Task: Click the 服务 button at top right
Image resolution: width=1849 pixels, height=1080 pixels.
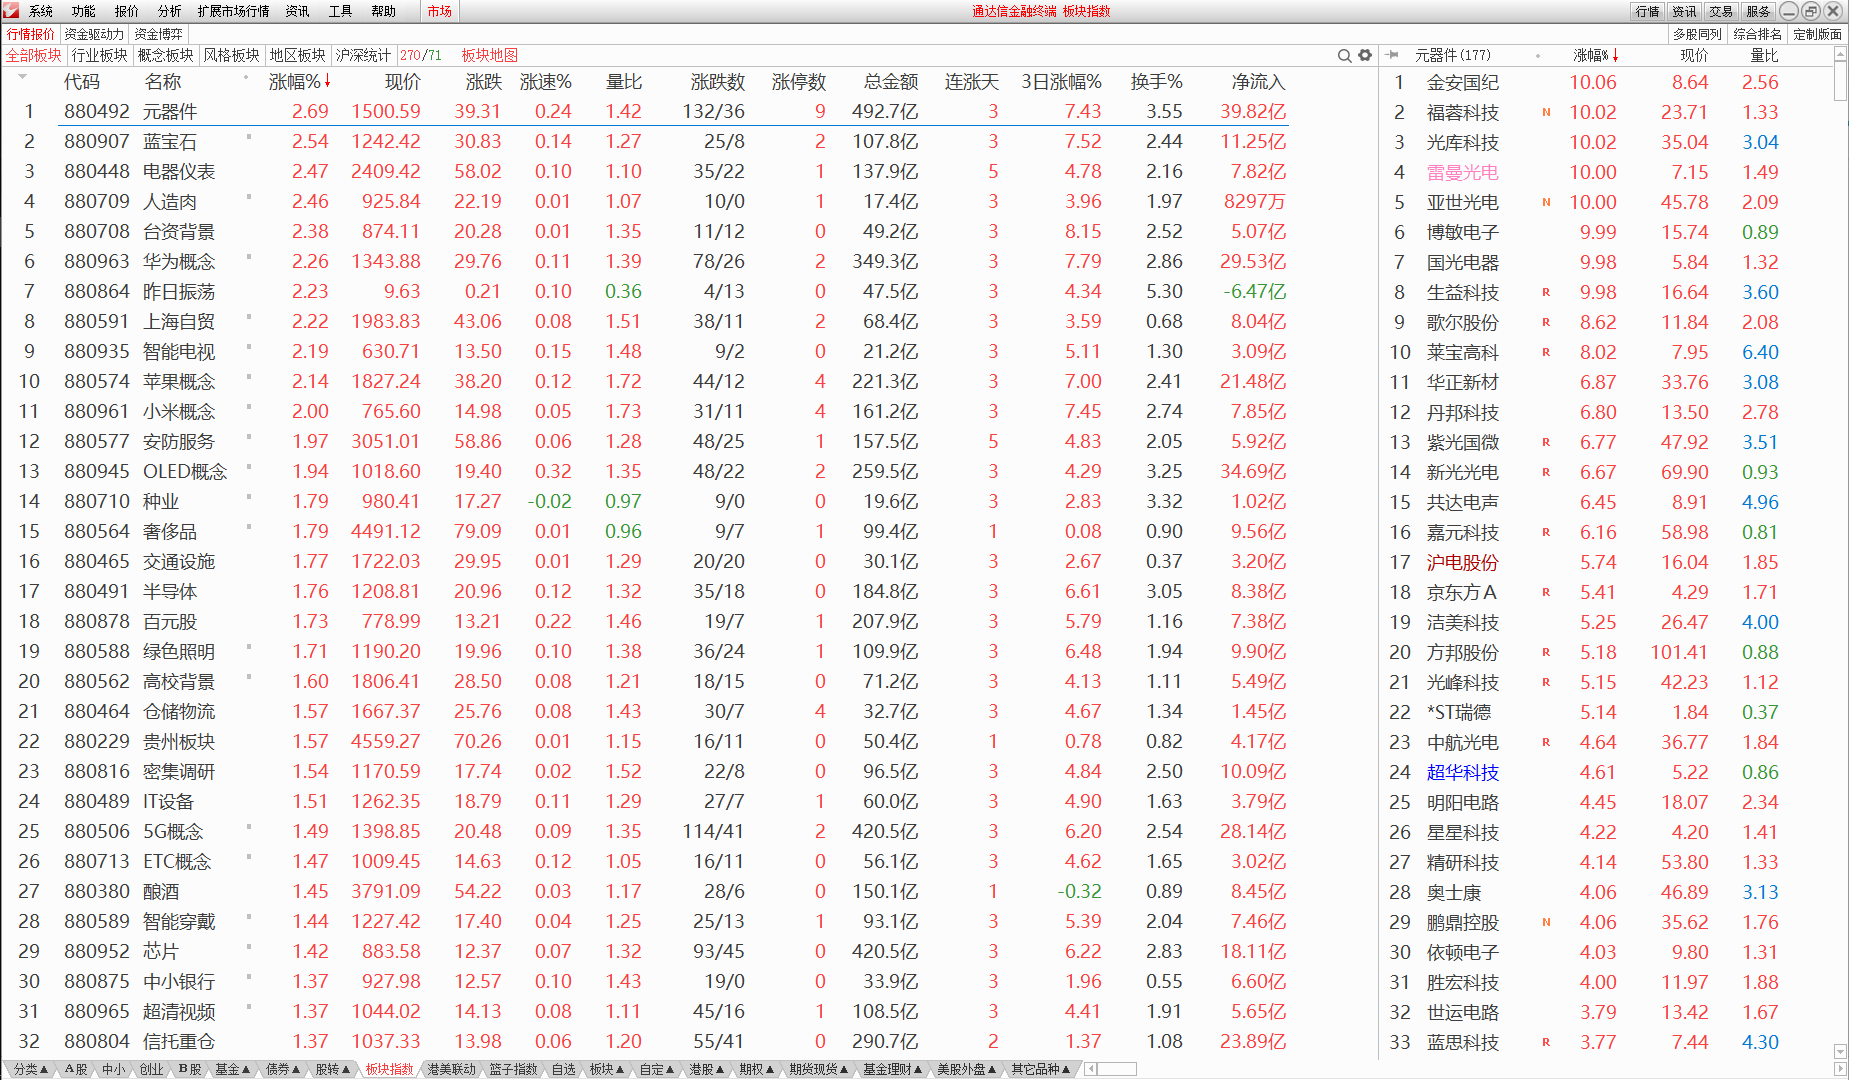Action: tap(1758, 11)
